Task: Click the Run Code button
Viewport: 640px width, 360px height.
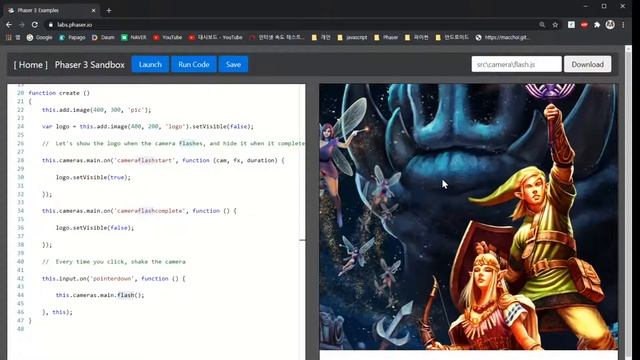Action: tap(193, 64)
